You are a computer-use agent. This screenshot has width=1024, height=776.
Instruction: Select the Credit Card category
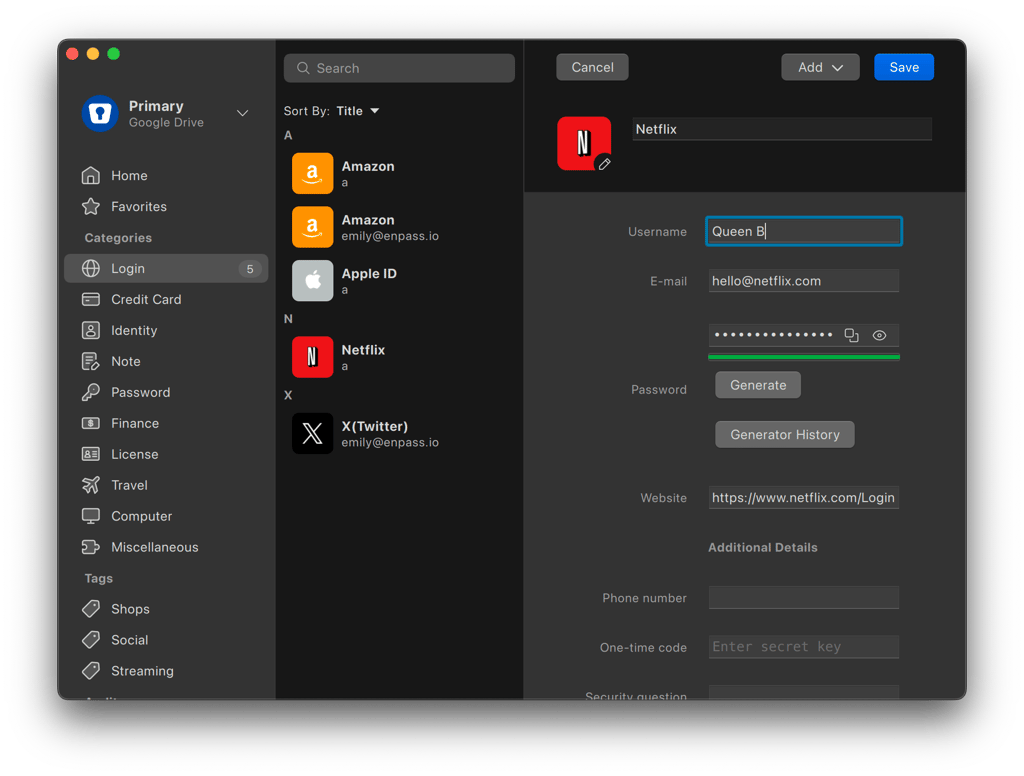pos(166,299)
